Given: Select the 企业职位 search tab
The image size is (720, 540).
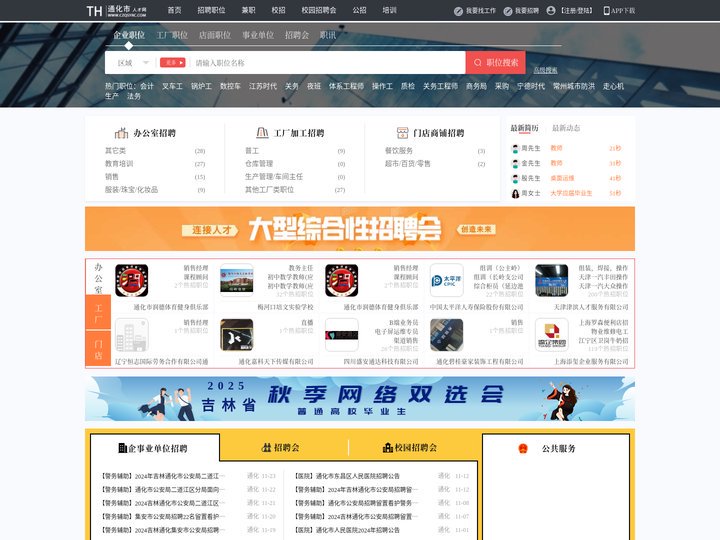Looking at the screenshot, I should (129, 35).
